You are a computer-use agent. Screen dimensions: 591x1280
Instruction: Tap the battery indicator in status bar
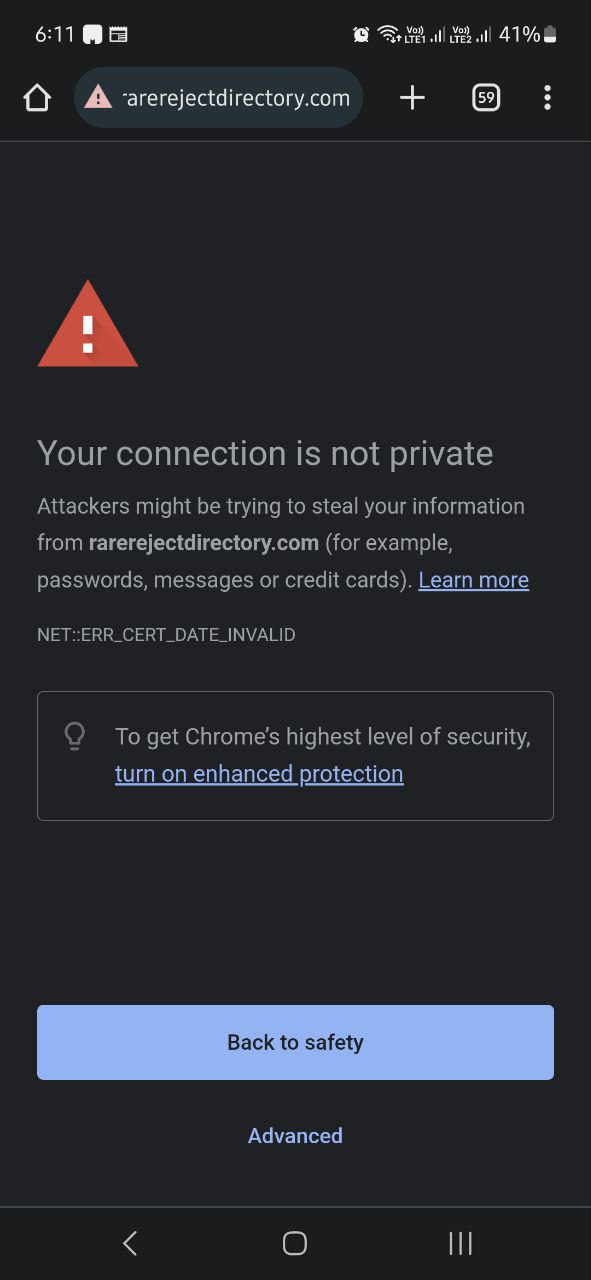(x=550, y=35)
